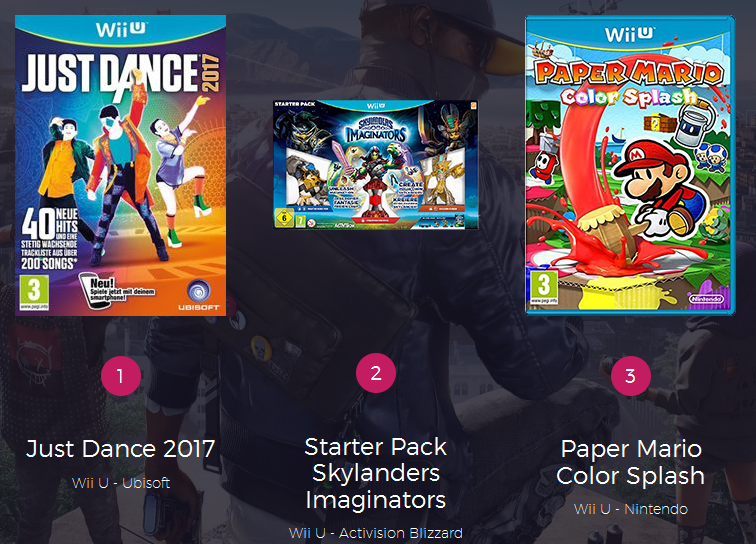
Task: Click the PEGI 3 badge on Paper Mario cover
Action: (544, 287)
